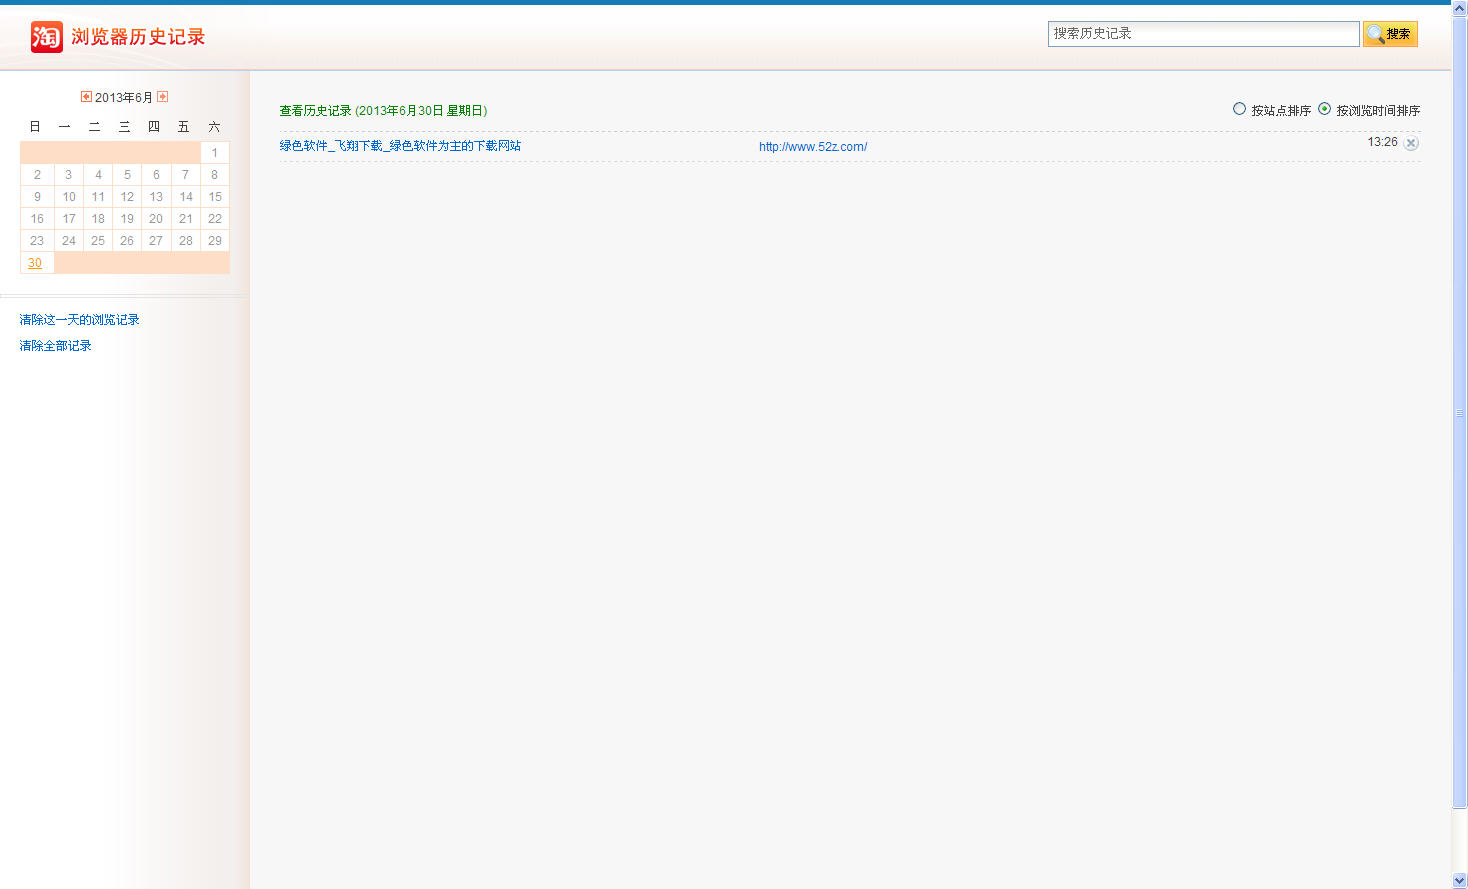This screenshot has height=889, width=1468.
Task: Select day 1 in the calendar
Action: pyautogui.click(x=214, y=153)
